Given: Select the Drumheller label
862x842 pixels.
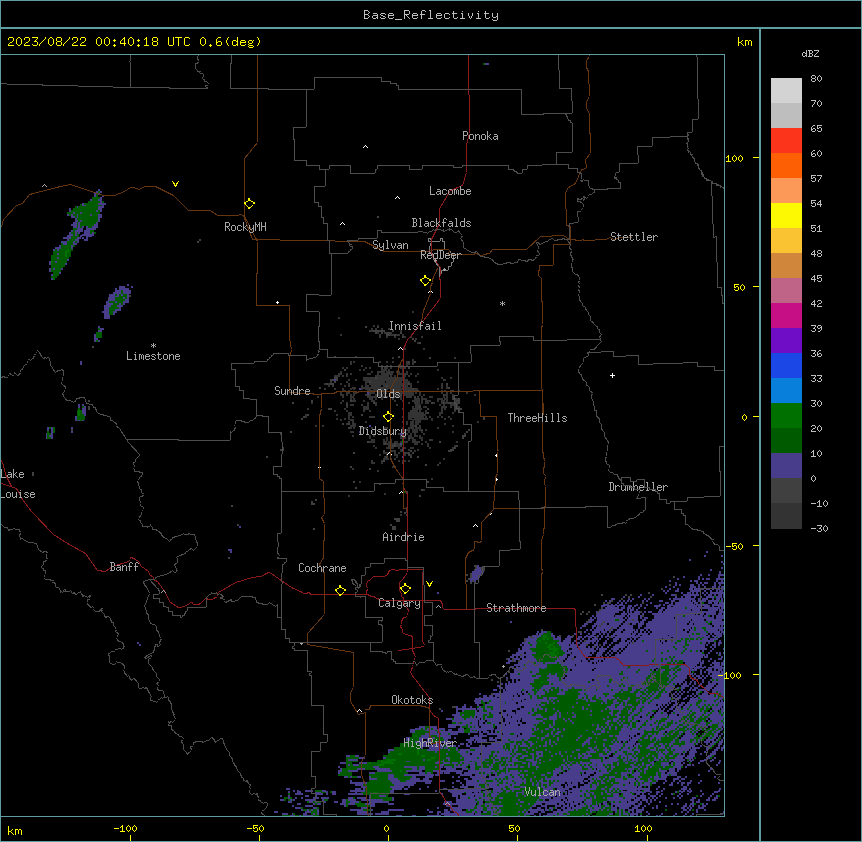Looking at the screenshot, I should [x=638, y=487].
